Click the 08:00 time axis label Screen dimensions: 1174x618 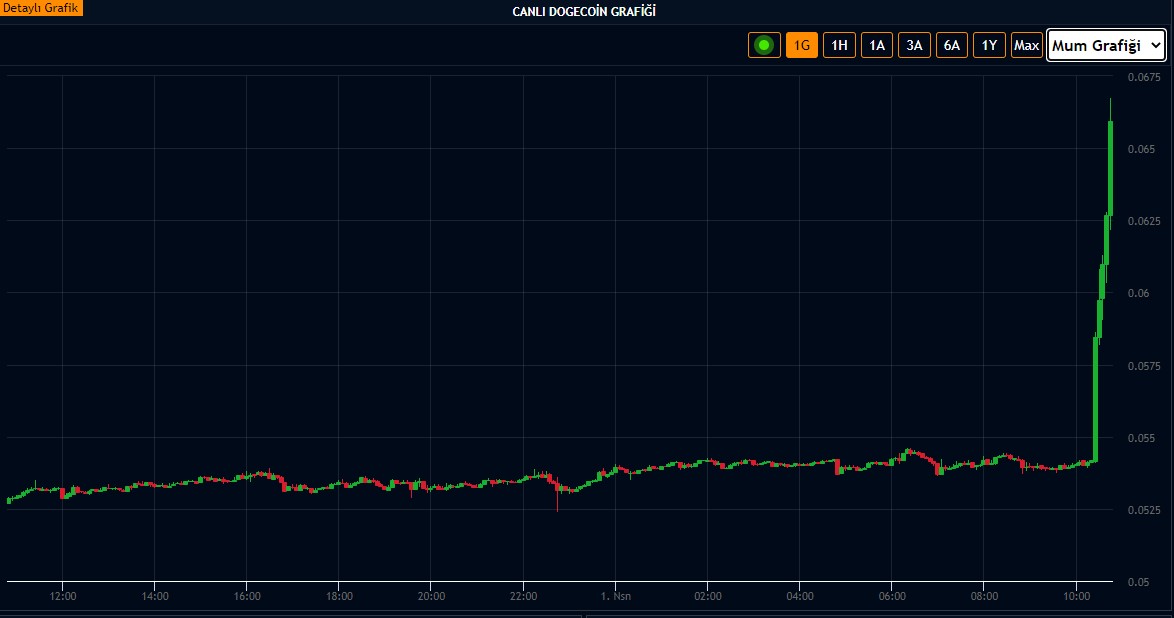pyautogui.click(x=984, y=596)
